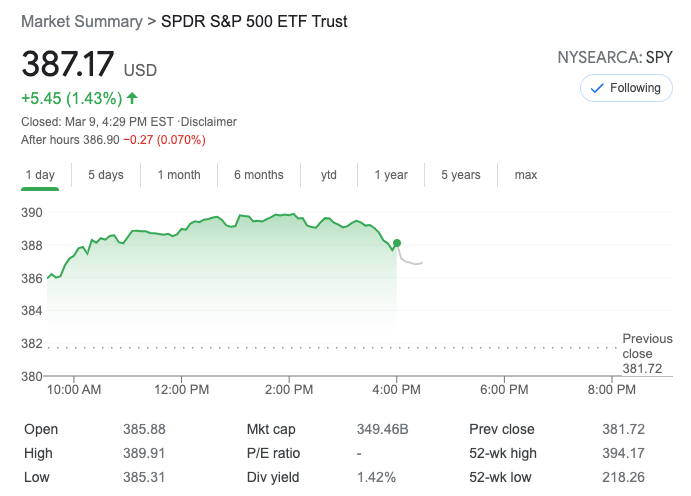
Task: Switch to the 5 days range
Action: coord(105,175)
